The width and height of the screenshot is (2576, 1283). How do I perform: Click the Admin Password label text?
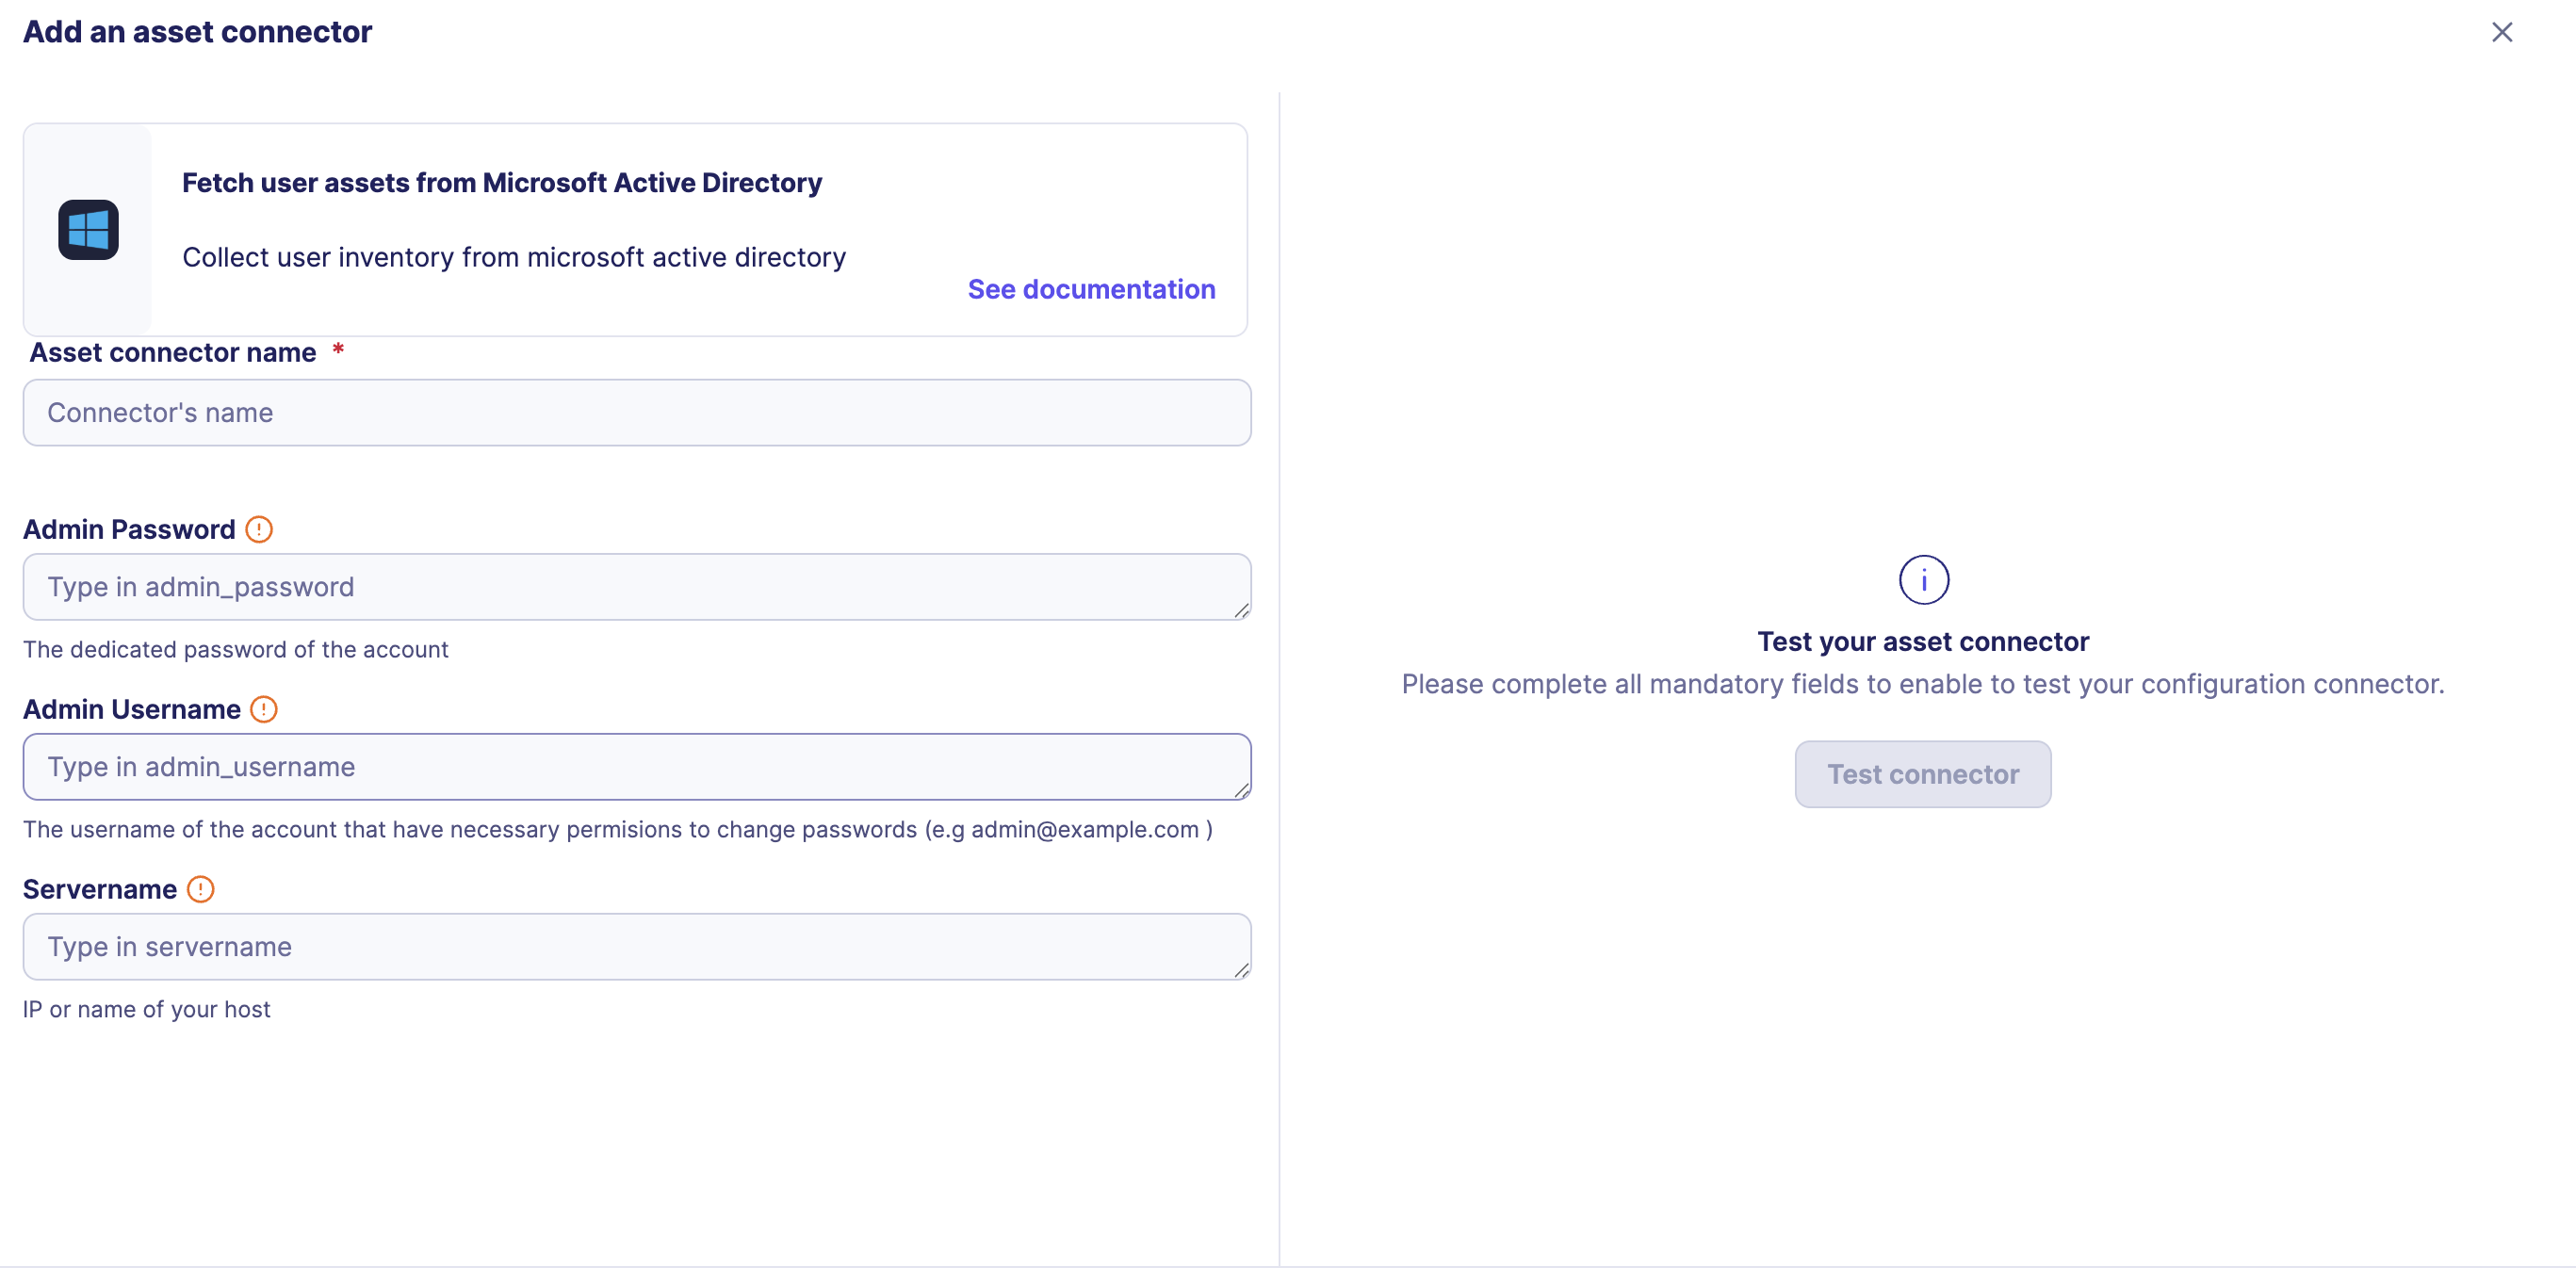[129, 529]
